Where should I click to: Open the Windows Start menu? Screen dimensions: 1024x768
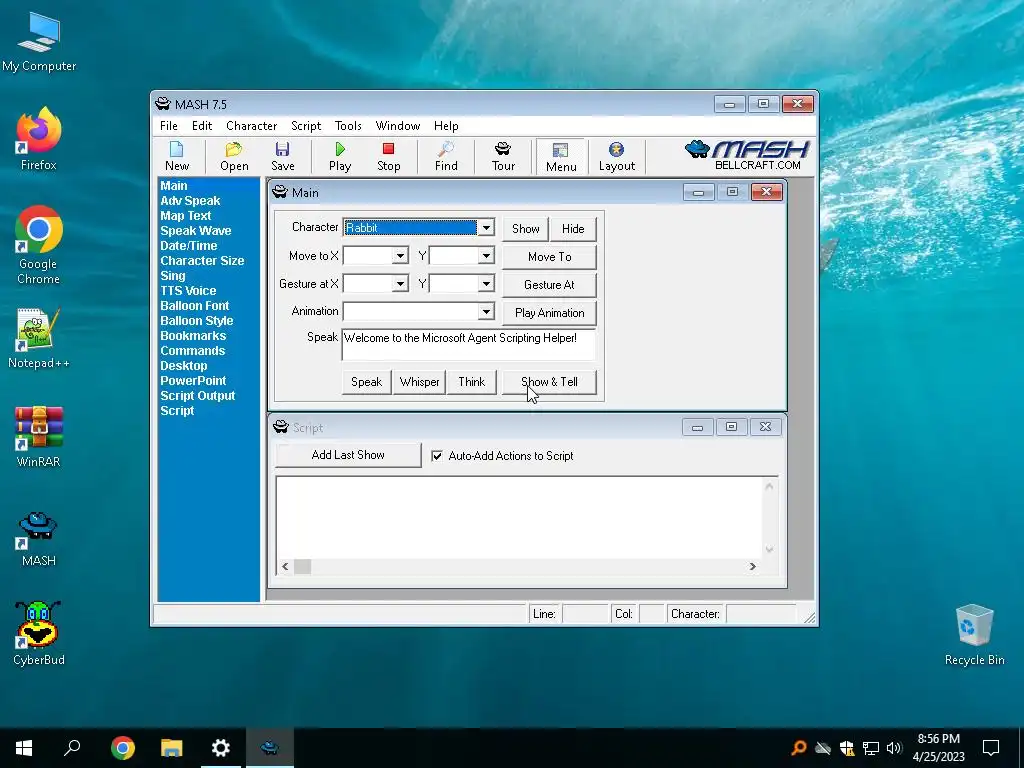pyautogui.click(x=24, y=748)
